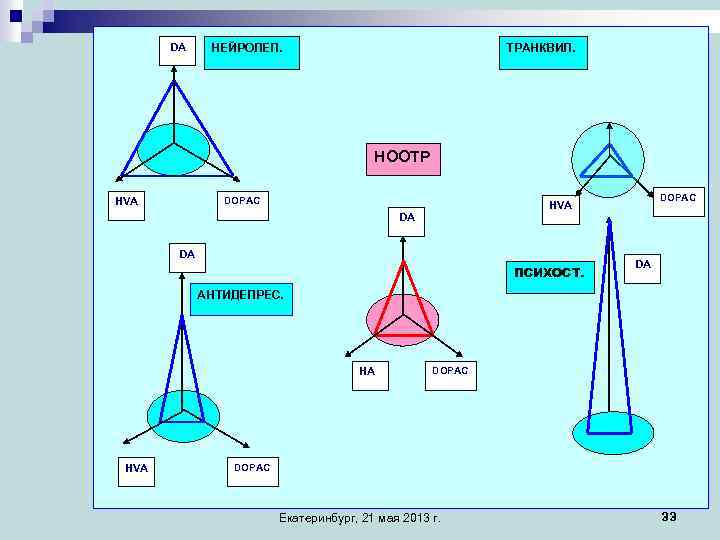Image resolution: width=720 pixels, height=540 pixels.
Task: Click the HA box of the nootropic diagram
Action: (x=370, y=376)
